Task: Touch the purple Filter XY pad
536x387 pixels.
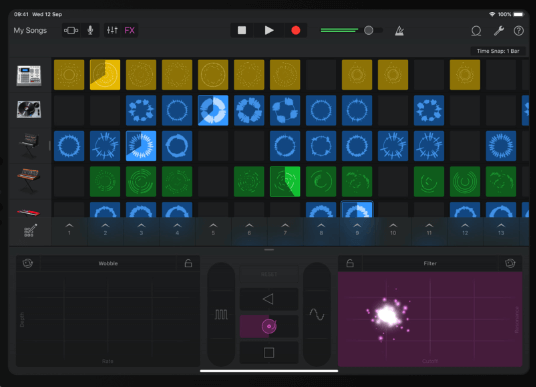Action: 430,319
